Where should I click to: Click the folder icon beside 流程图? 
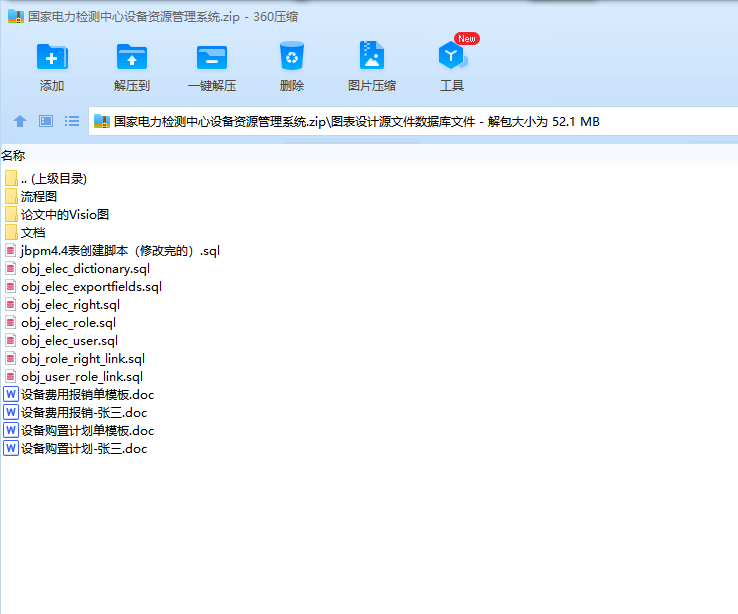[x=11, y=197]
